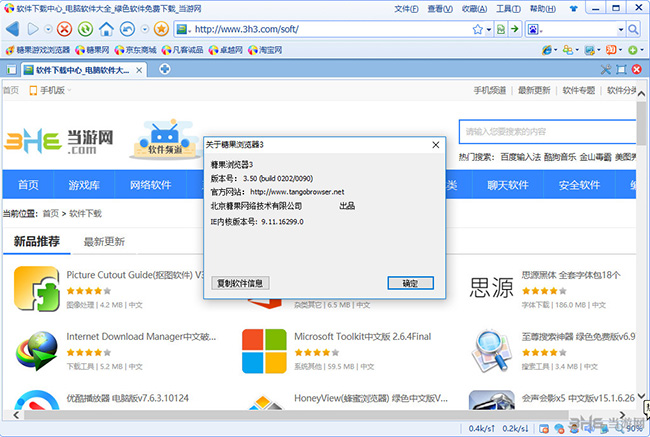The image size is (650, 437).
Task: Click 复制软件信息 button in dialog
Action: click(x=240, y=283)
